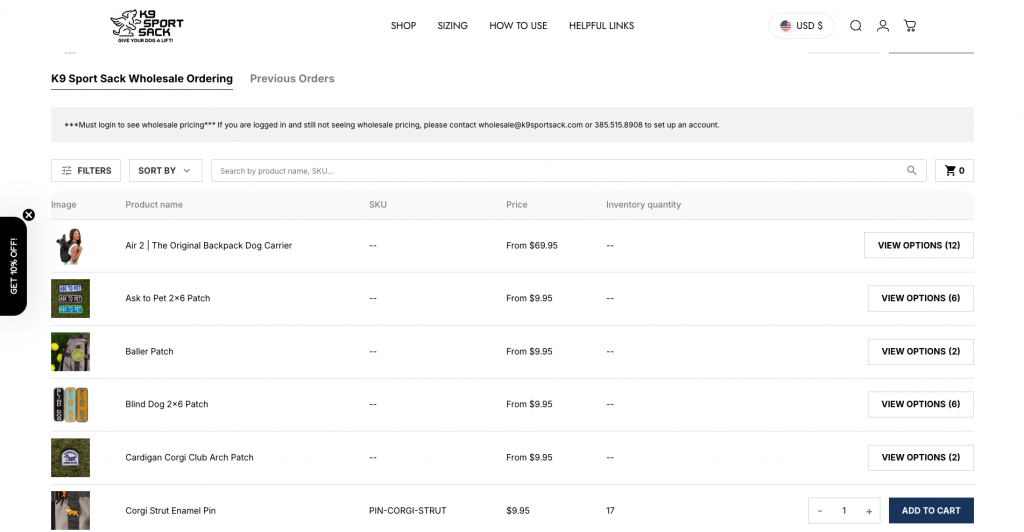Select the Baller Patch thumbnail image
This screenshot has width=1024, height=532.
point(70,351)
